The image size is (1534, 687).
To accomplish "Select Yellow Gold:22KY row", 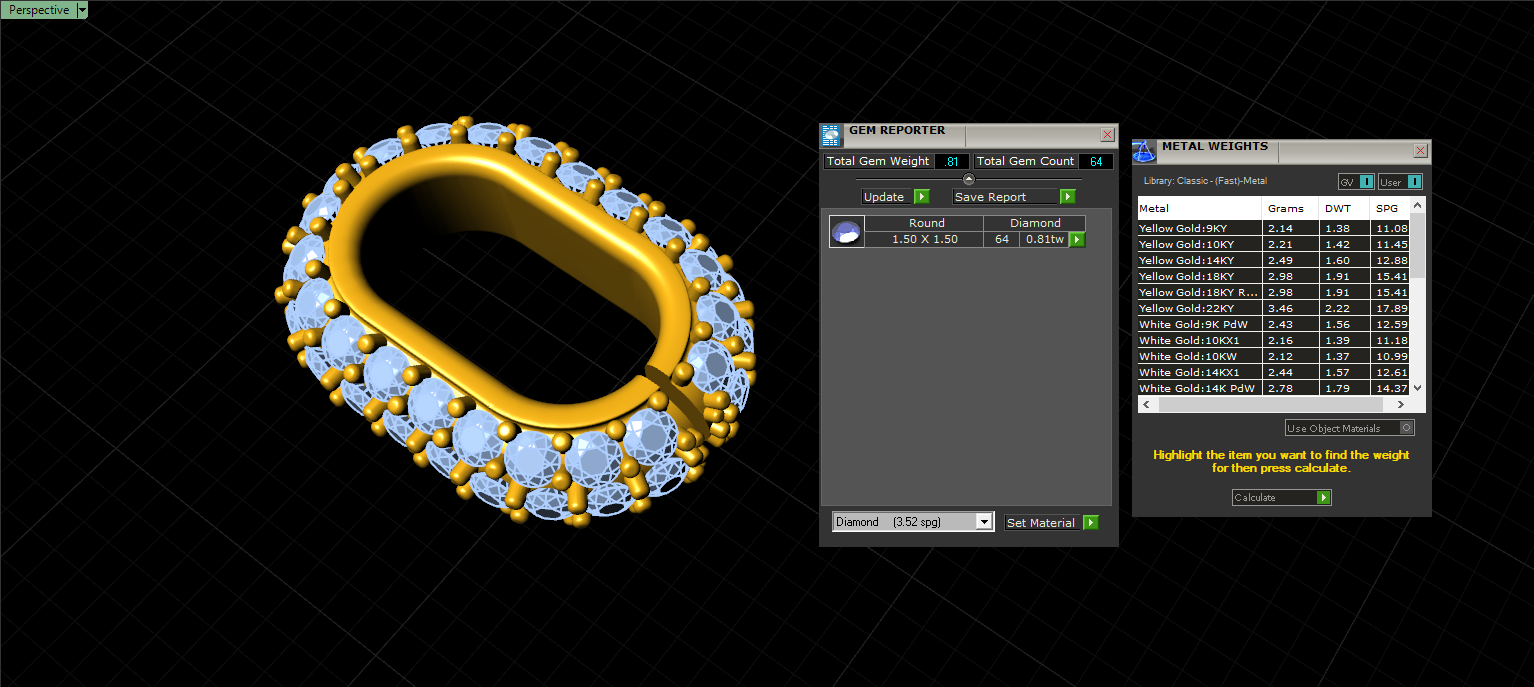I will (1274, 308).
